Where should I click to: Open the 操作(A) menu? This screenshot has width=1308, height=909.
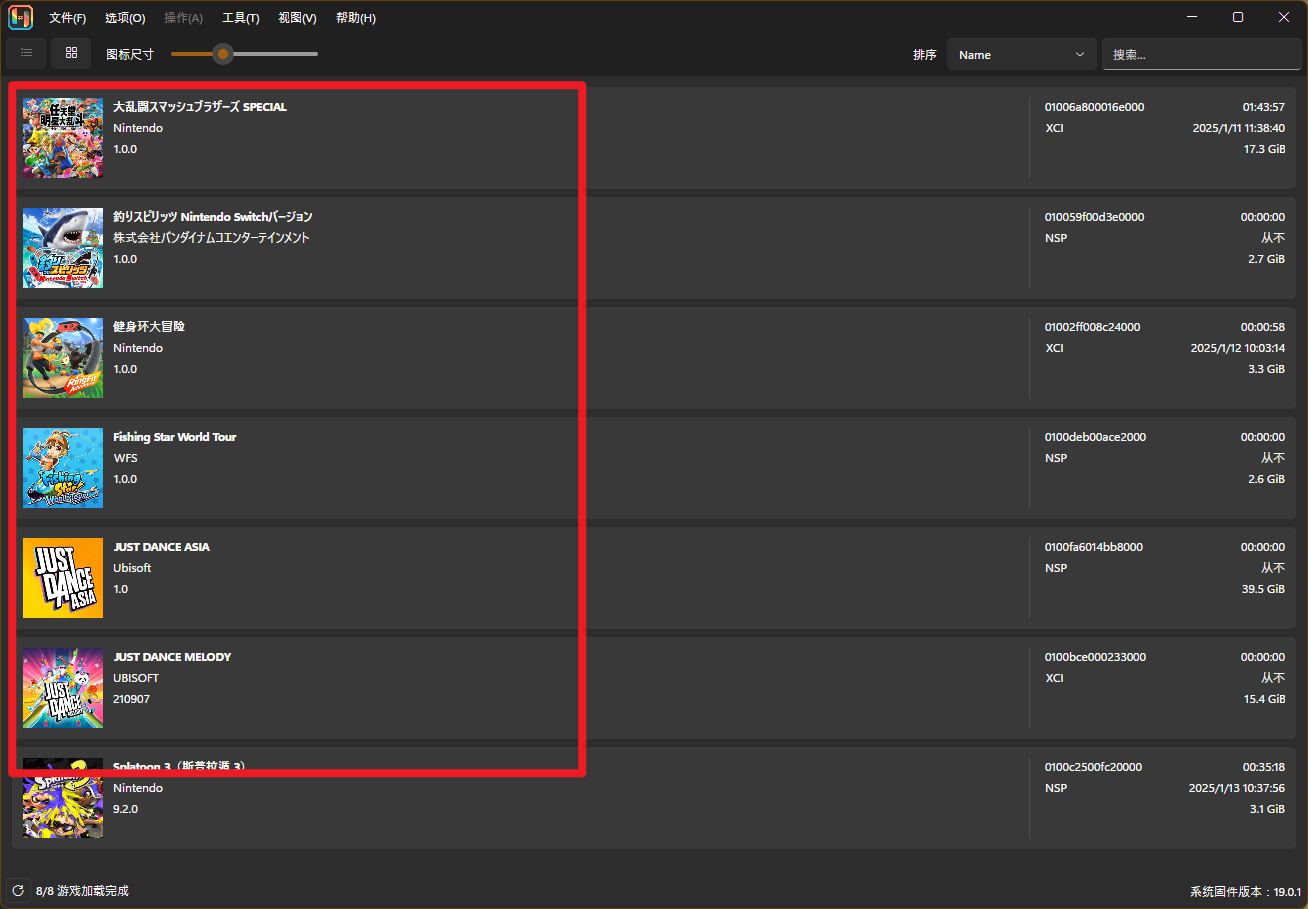[183, 18]
